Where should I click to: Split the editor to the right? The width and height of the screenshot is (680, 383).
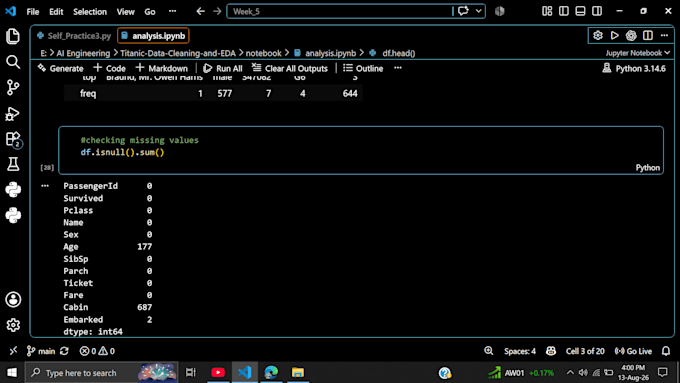[648, 36]
